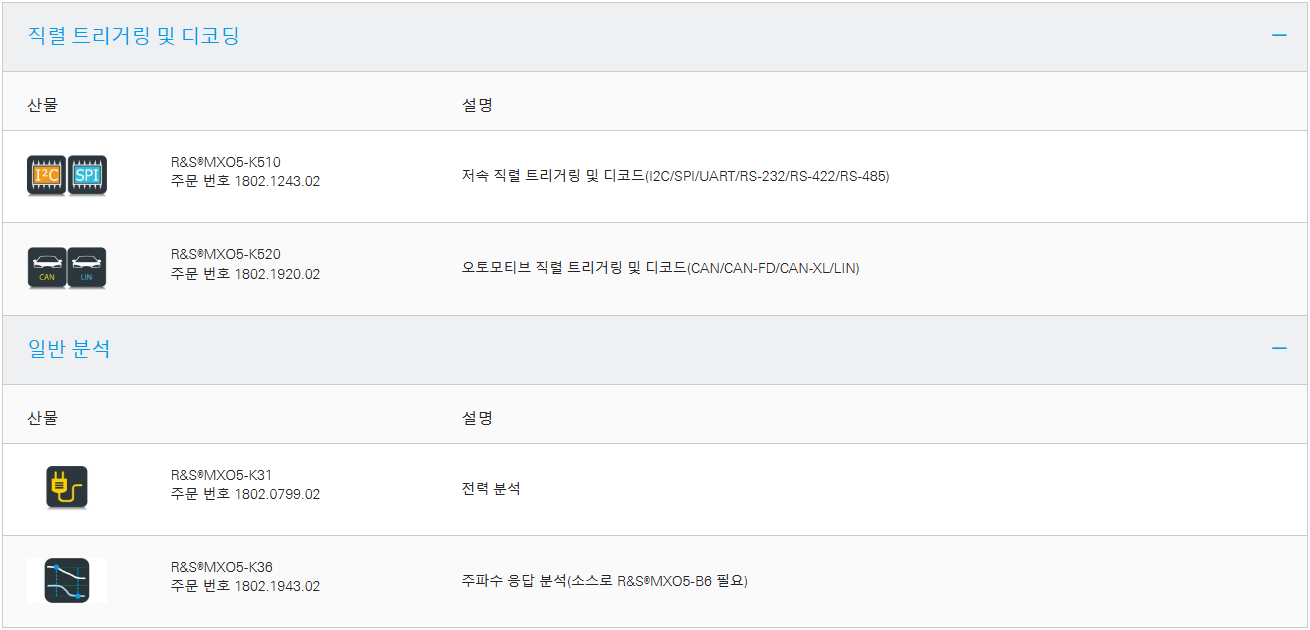Click the I2C chip icon

(x=46, y=176)
